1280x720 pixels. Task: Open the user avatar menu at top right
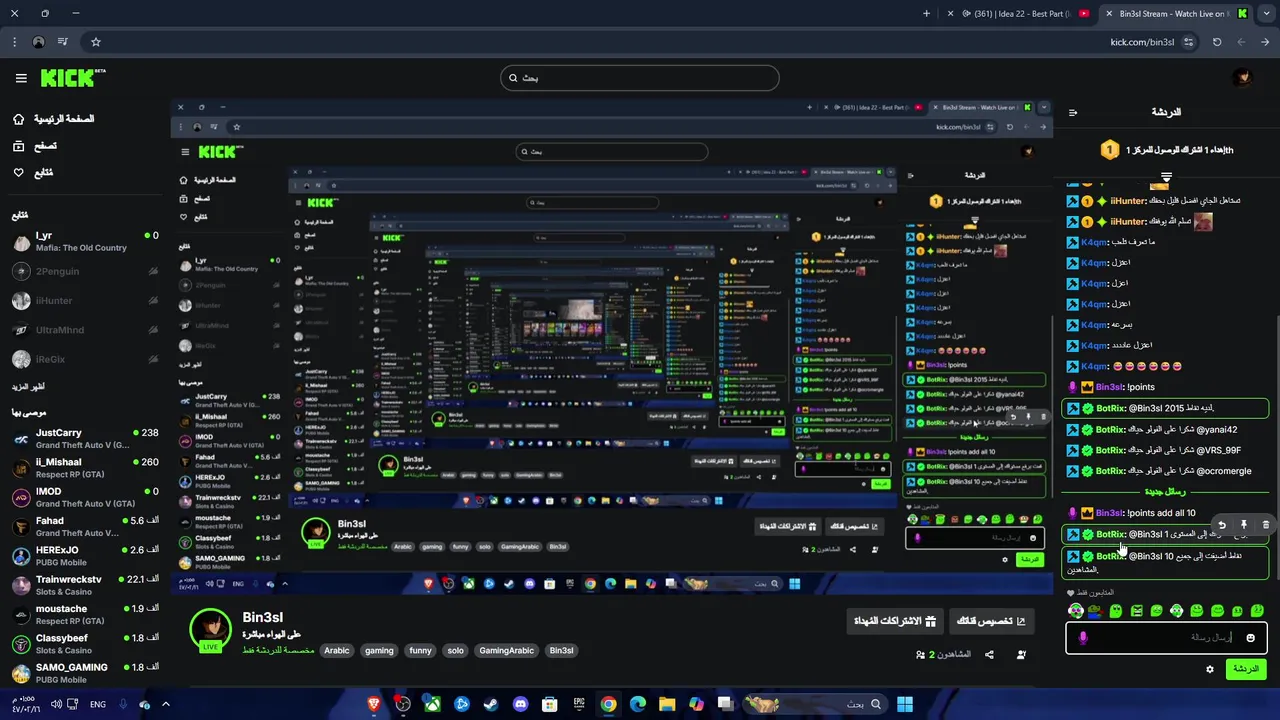pyautogui.click(x=1242, y=78)
